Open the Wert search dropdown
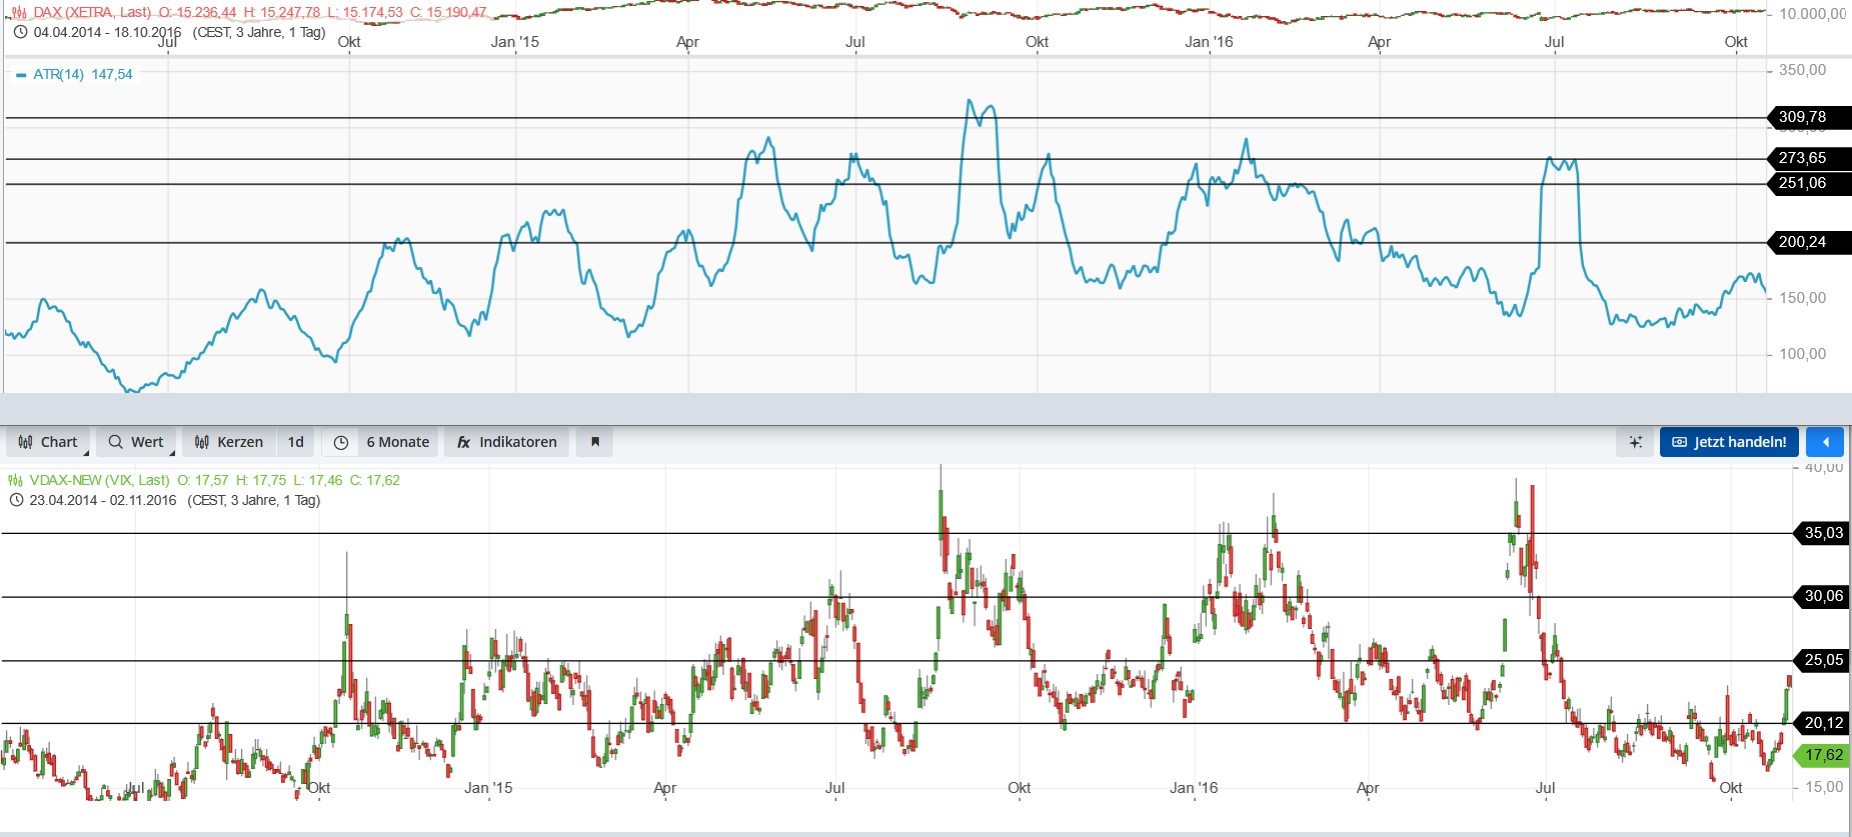This screenshot has height=837, width=1852. (136, 442)
